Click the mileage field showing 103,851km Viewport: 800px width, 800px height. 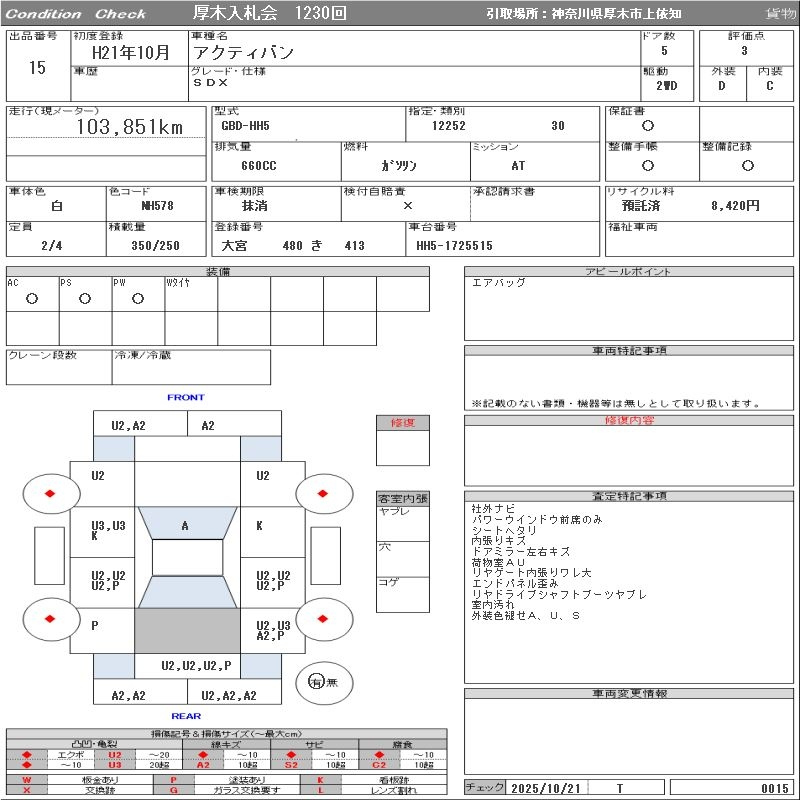[x=130, y=127]
